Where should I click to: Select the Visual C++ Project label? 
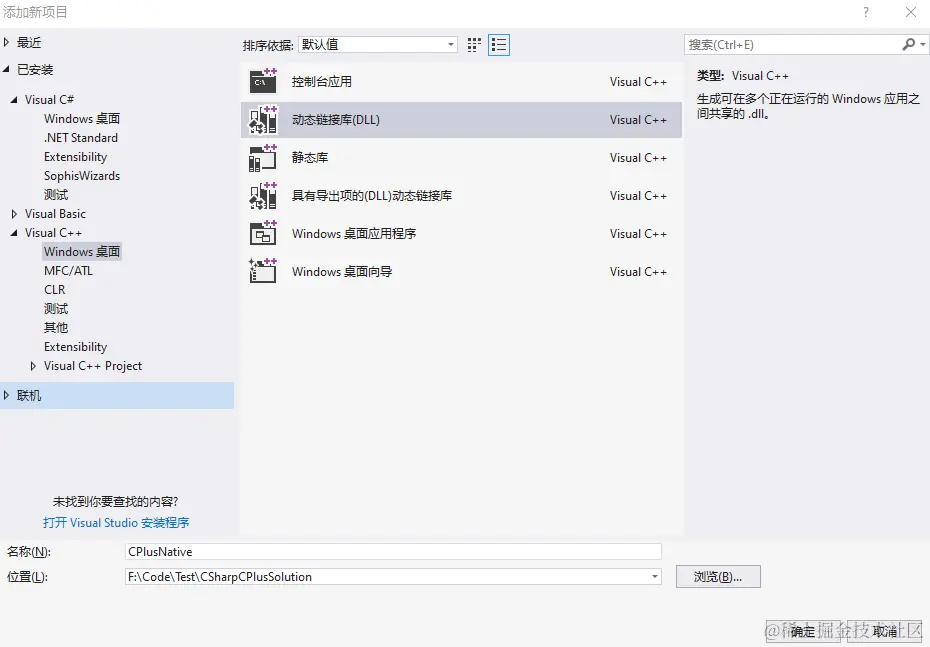click(x=93, y=366)
